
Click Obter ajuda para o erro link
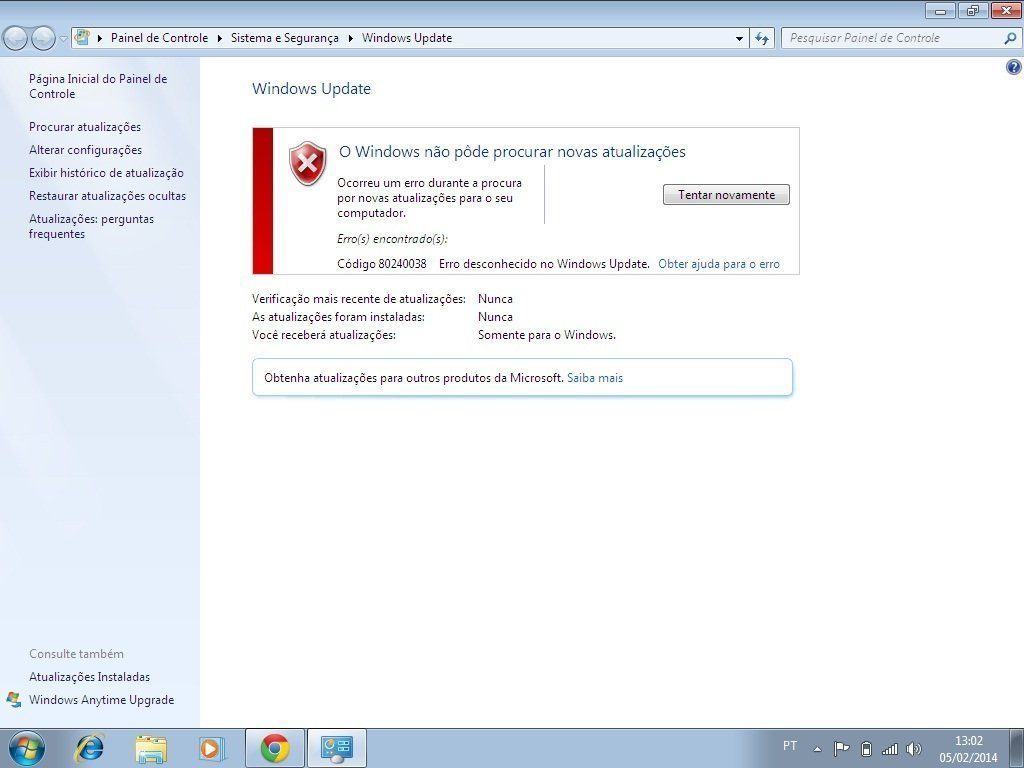pyautogui.click(x=719, y=264)
